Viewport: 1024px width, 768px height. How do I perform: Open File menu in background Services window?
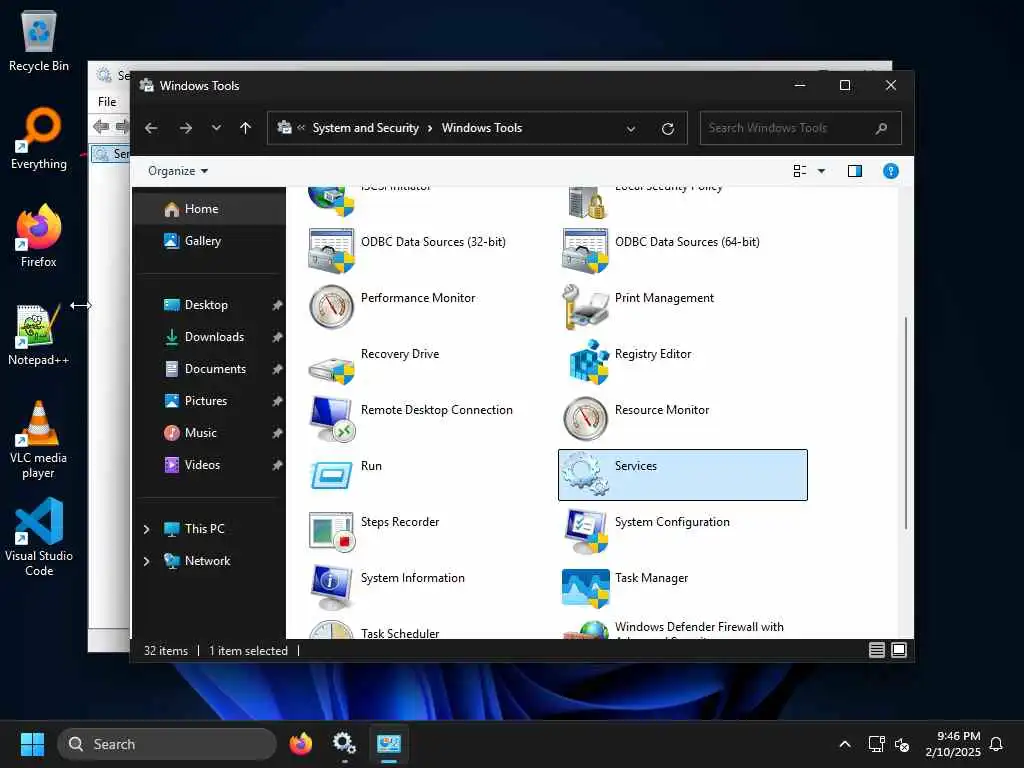click(x=107, y=102)
